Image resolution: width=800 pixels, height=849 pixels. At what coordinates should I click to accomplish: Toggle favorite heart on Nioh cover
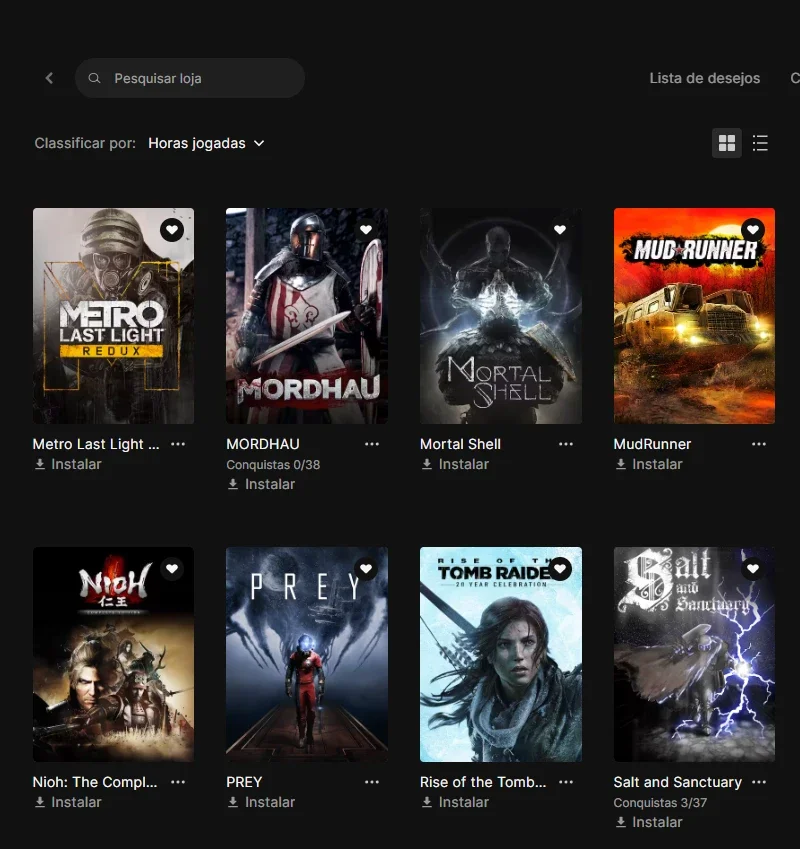(172, 569)
